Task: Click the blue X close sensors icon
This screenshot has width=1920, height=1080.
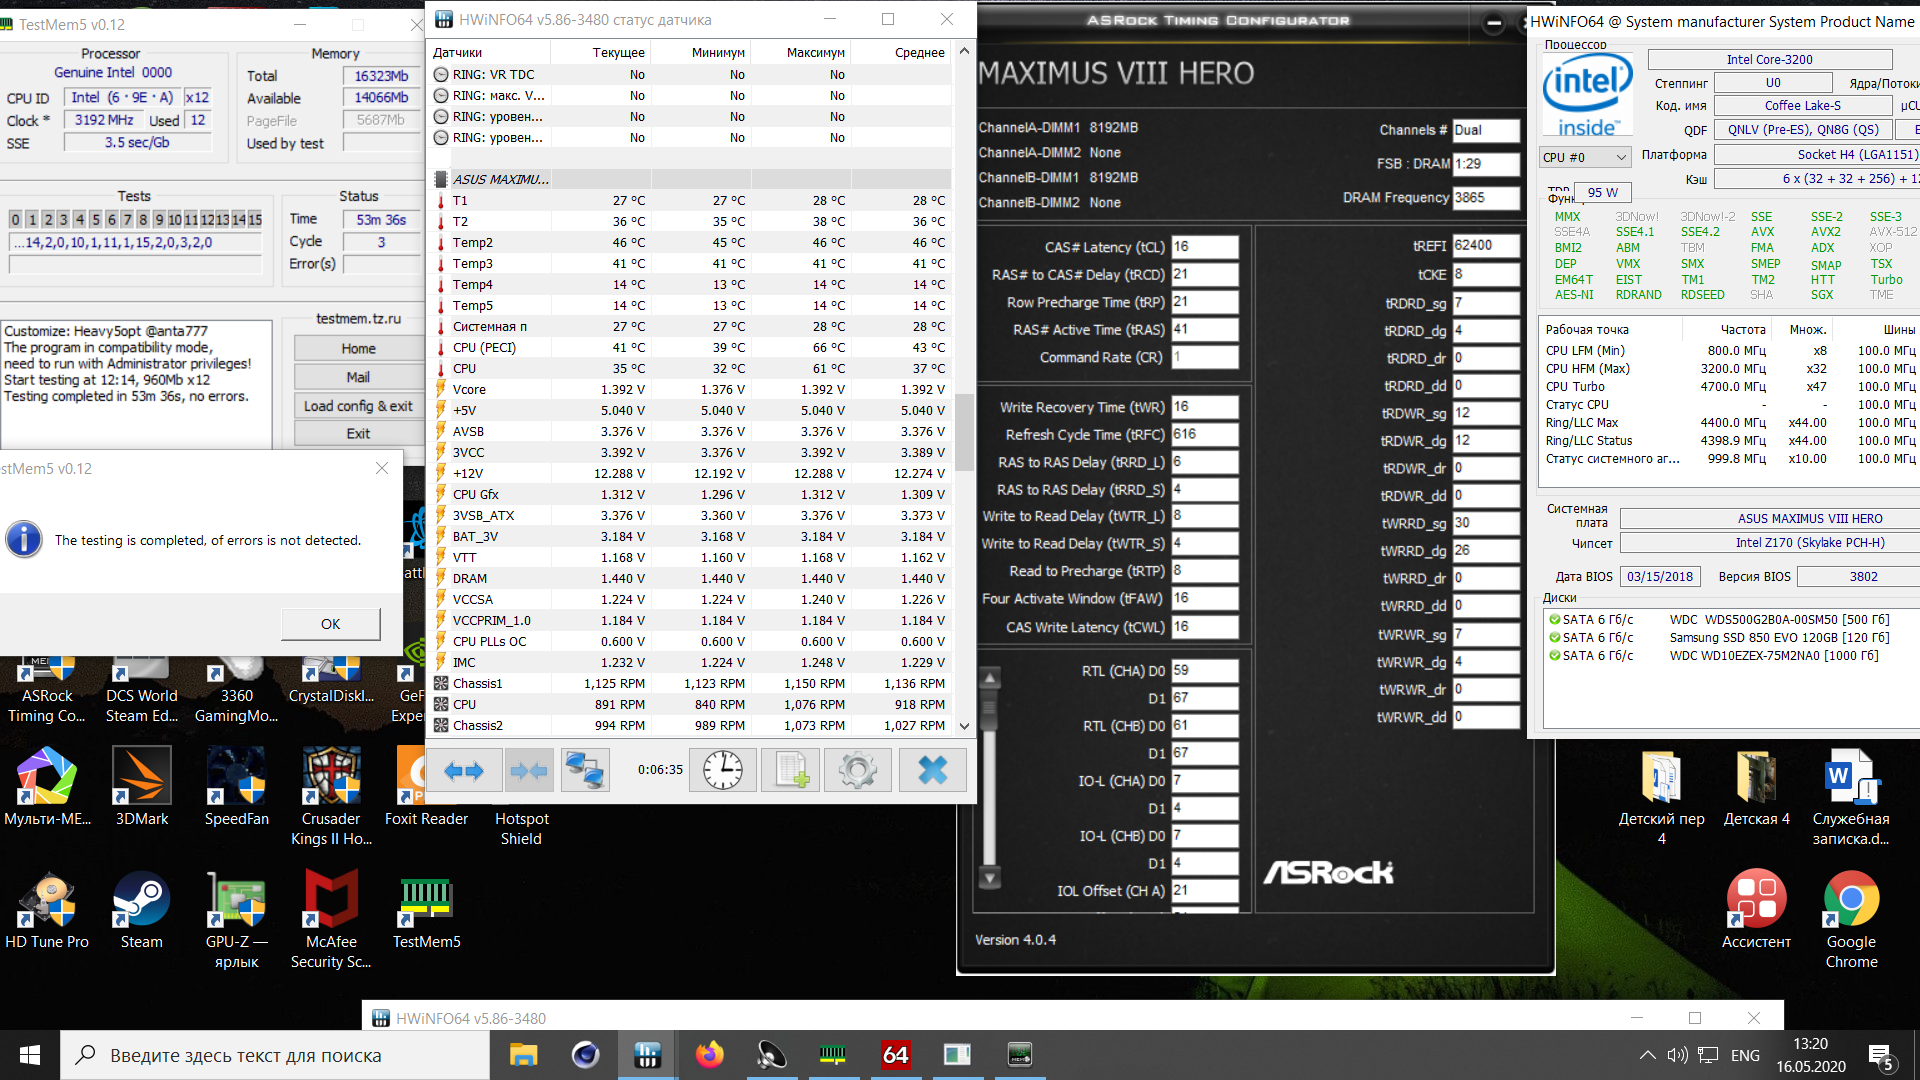Action: coord(932,770)
